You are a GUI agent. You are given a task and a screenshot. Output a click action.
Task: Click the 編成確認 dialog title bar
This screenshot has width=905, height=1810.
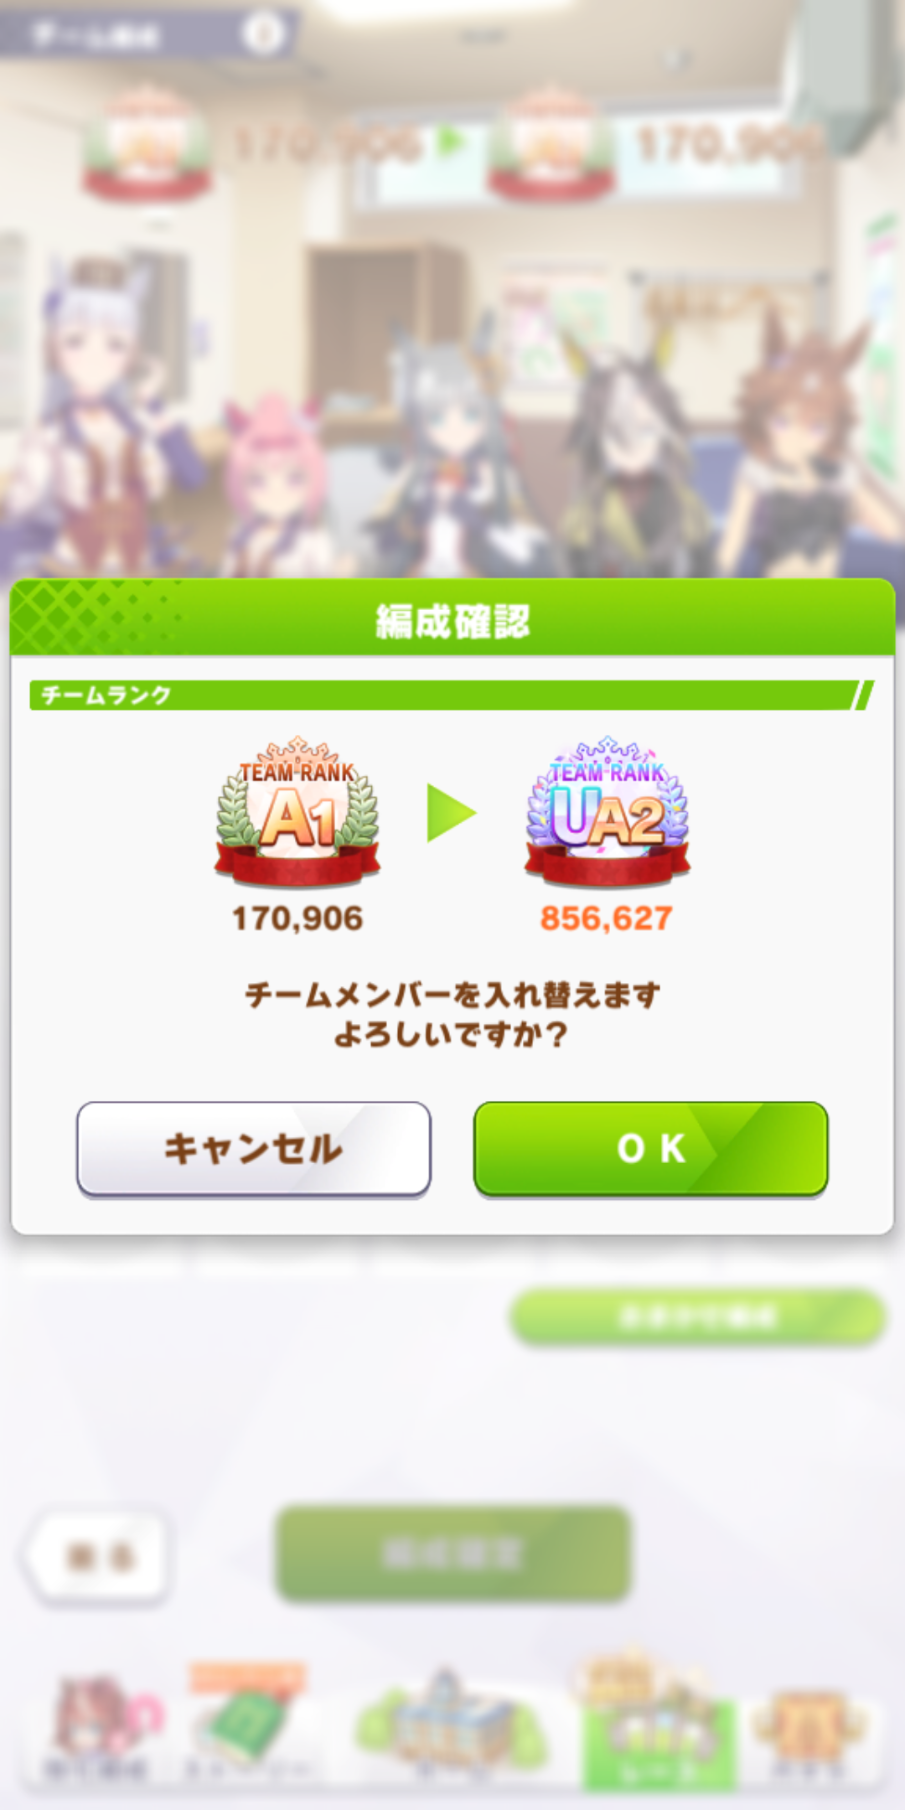coord(452,618)
